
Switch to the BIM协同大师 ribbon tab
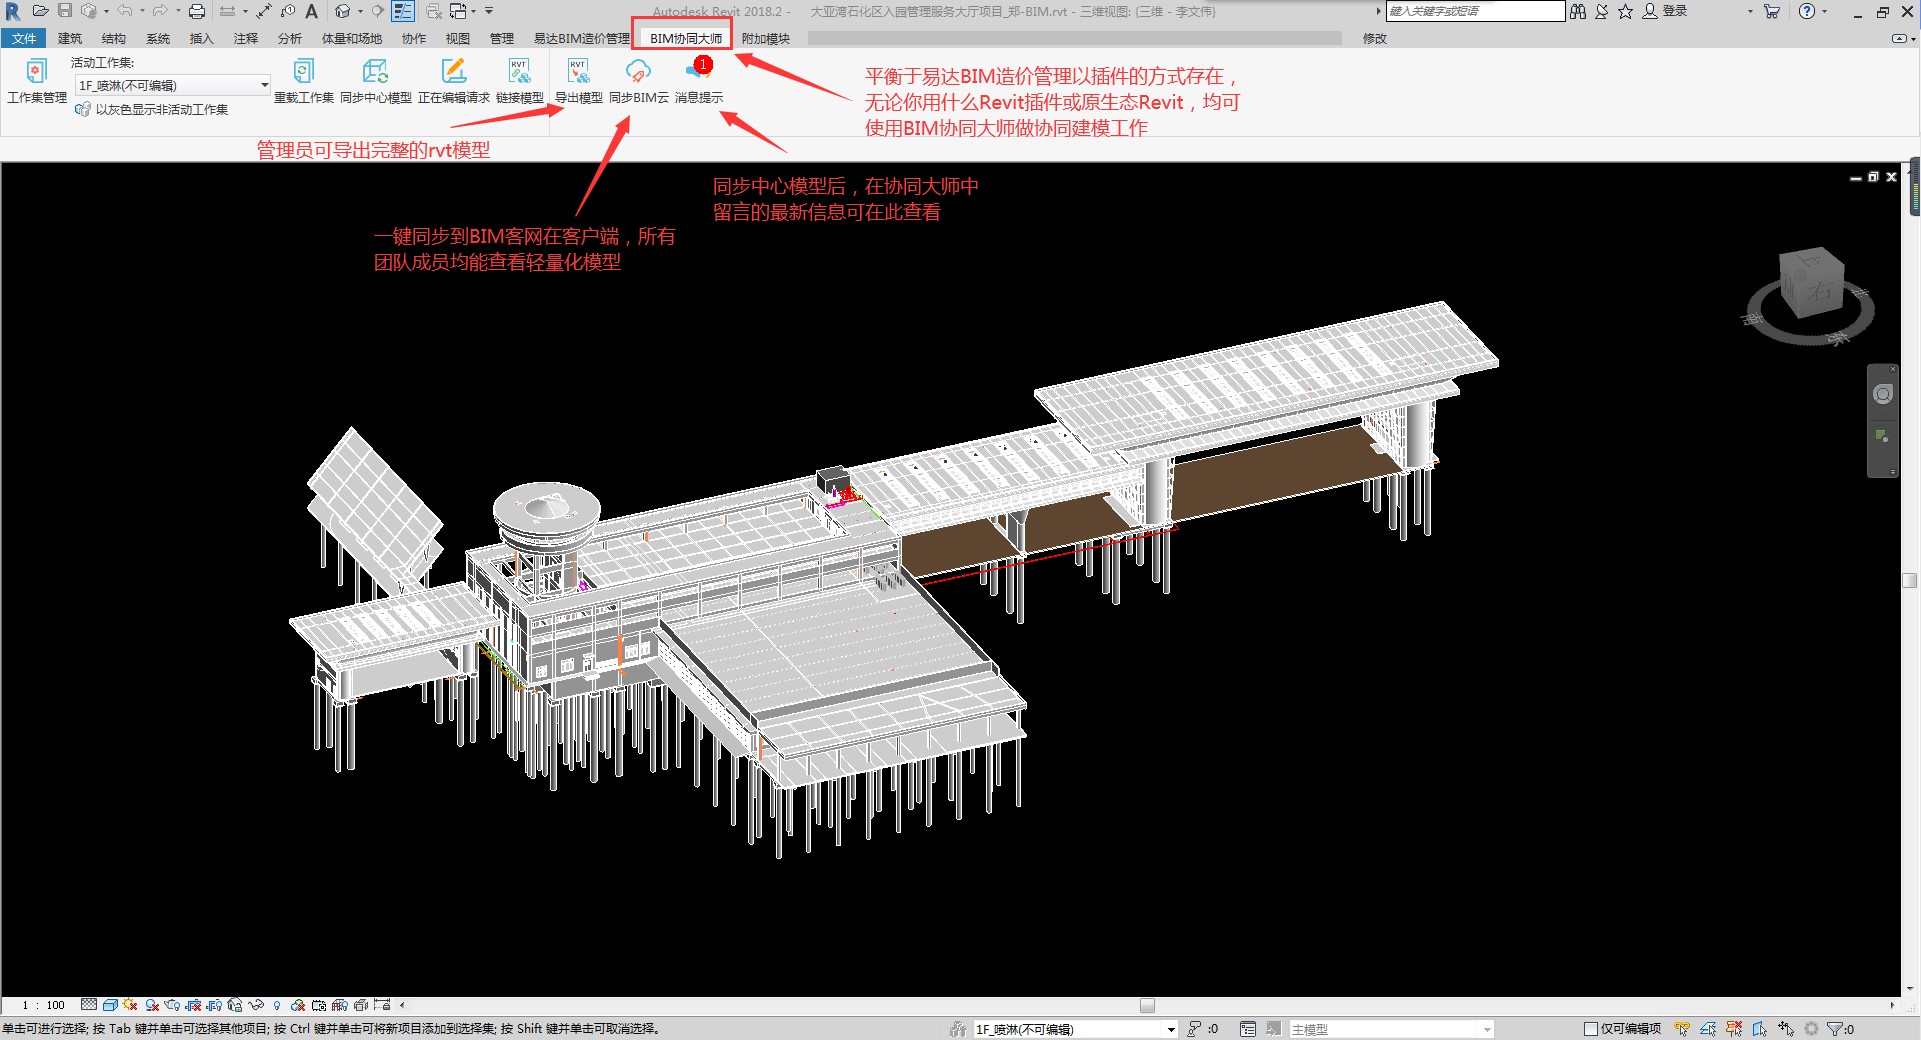pyautogui.click(x=685, y=38)
